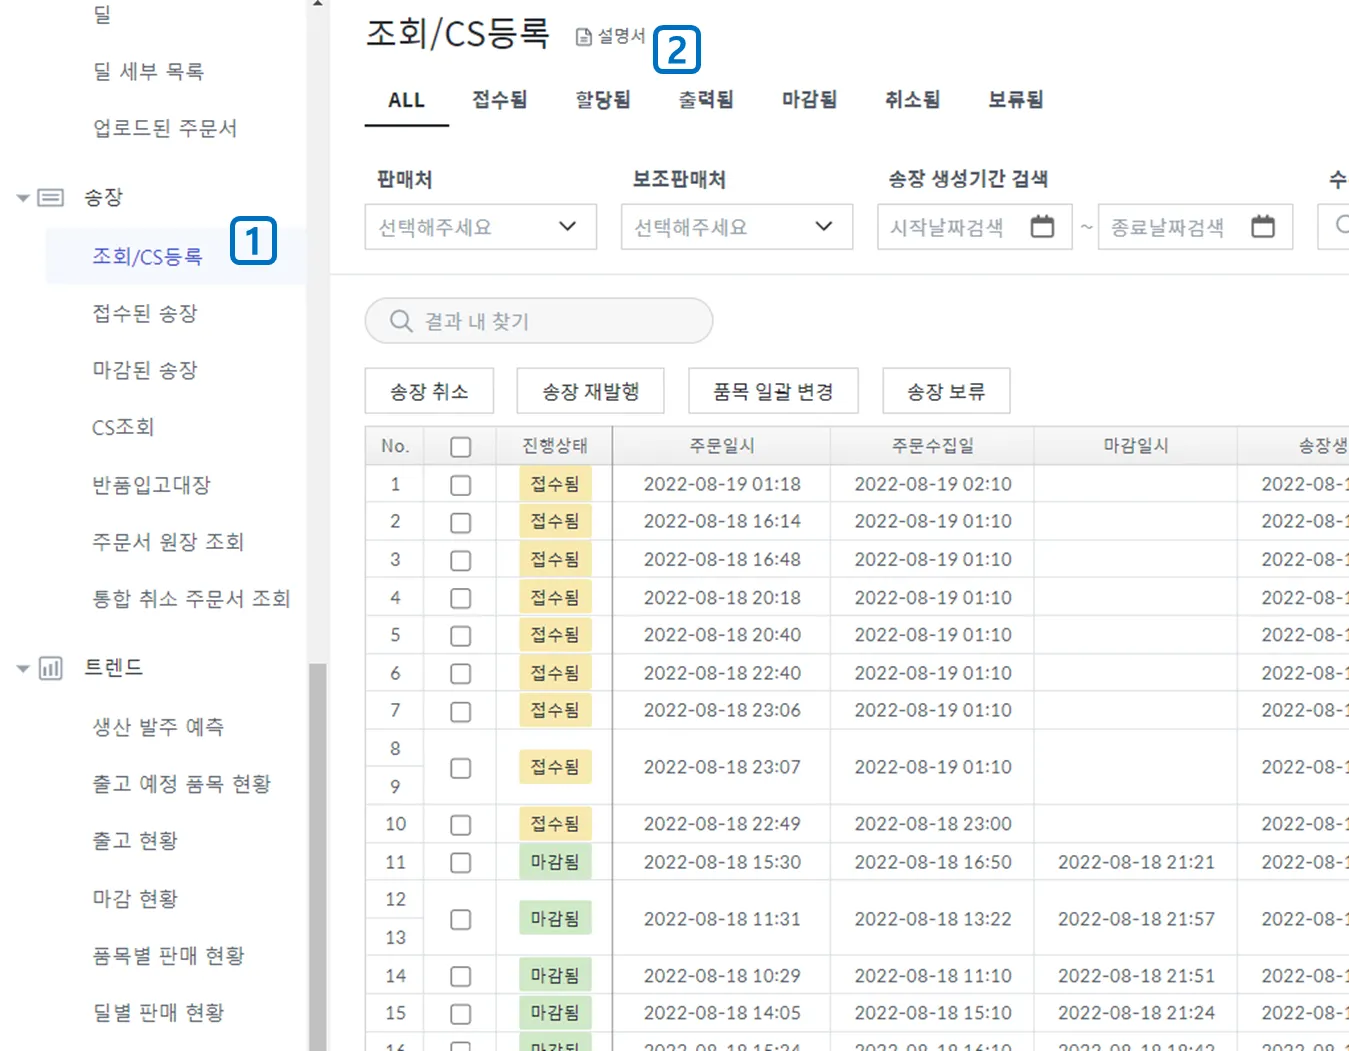
Task: Check the box for row 10
Action: [461, 825]
